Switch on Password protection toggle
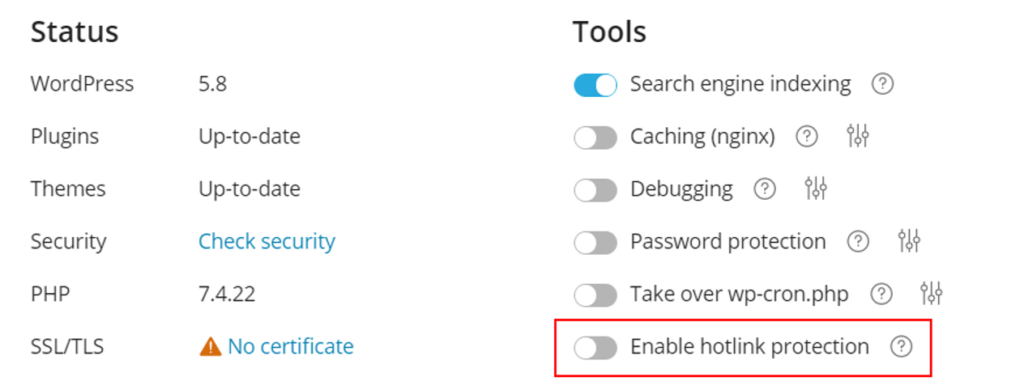 click(x=596, y=242)
